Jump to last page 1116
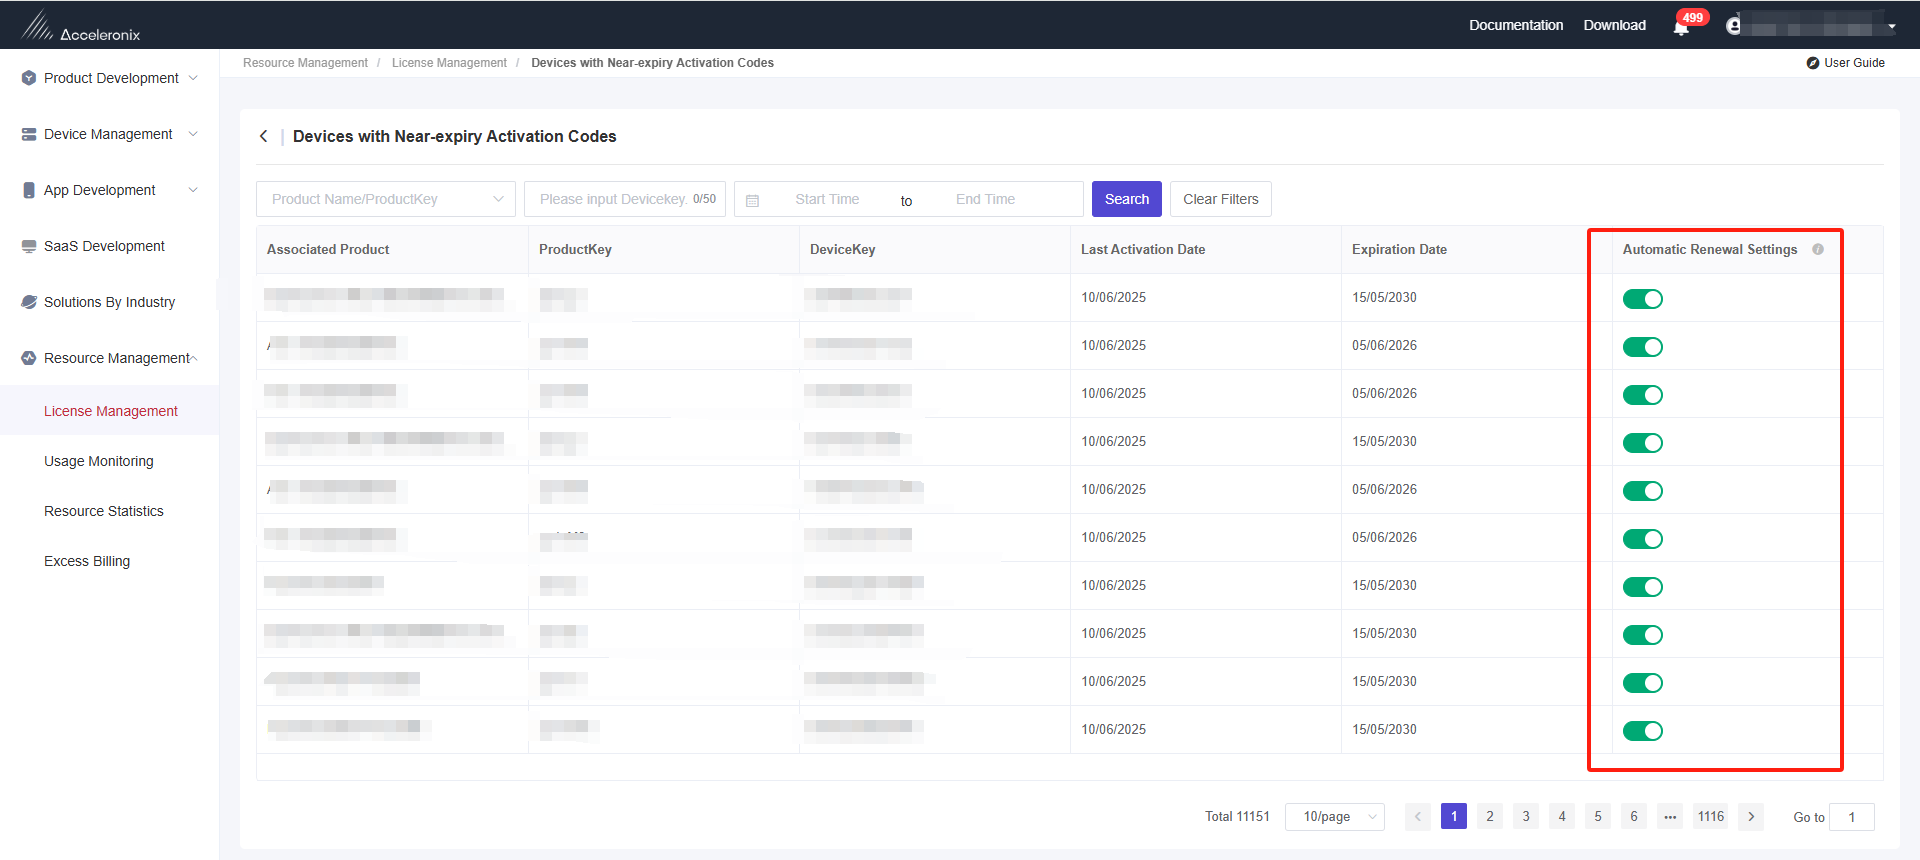1920x860 pixels. [x=1711, y=817]
